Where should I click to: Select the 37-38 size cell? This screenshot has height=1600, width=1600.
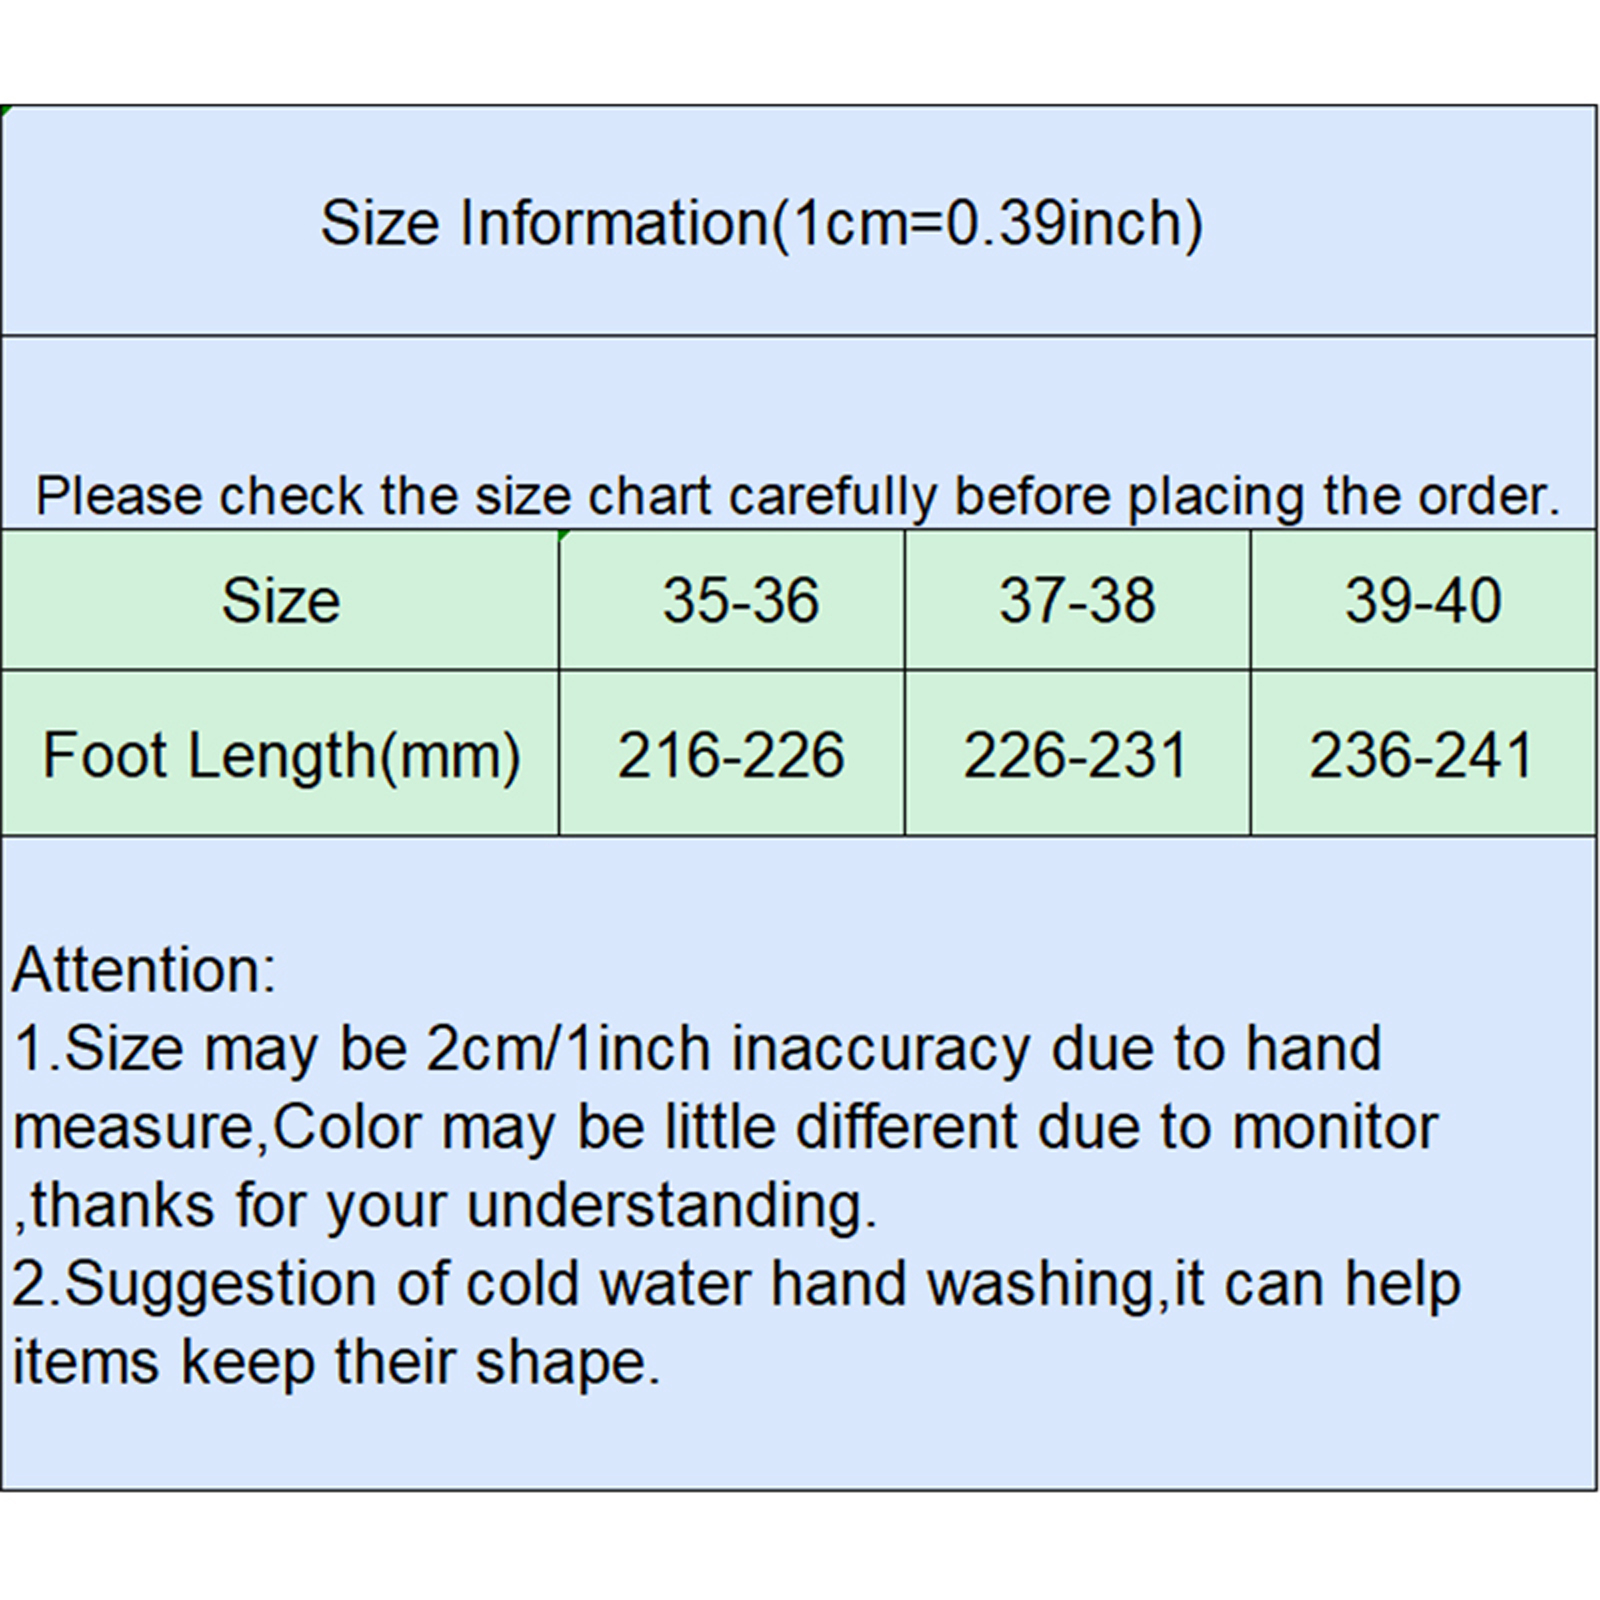coord(1077,600)
